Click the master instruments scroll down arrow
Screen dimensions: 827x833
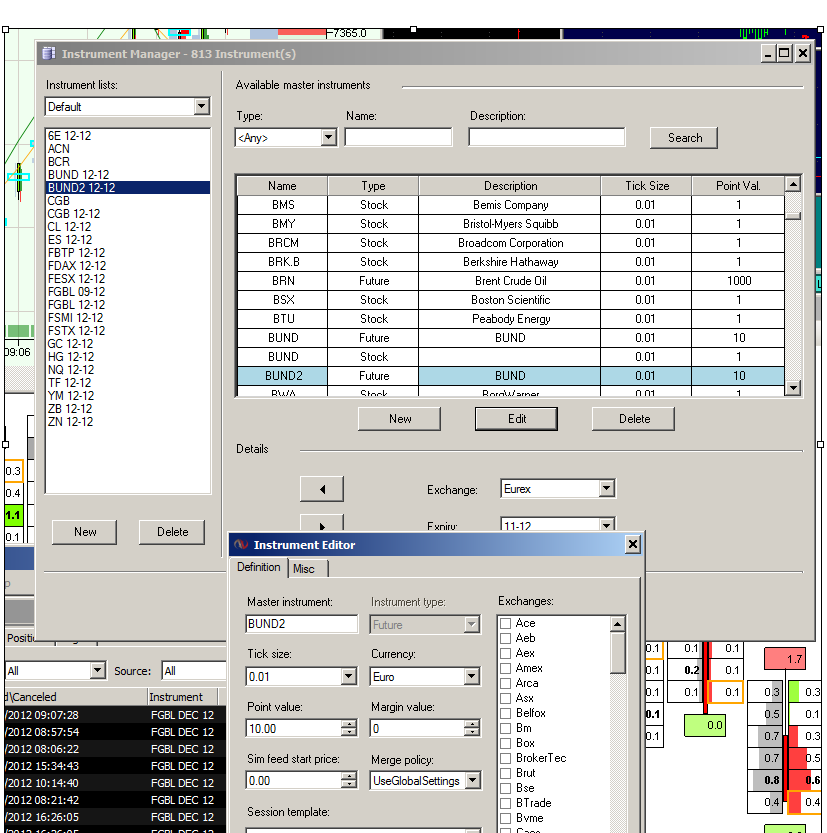pos(793,388)
